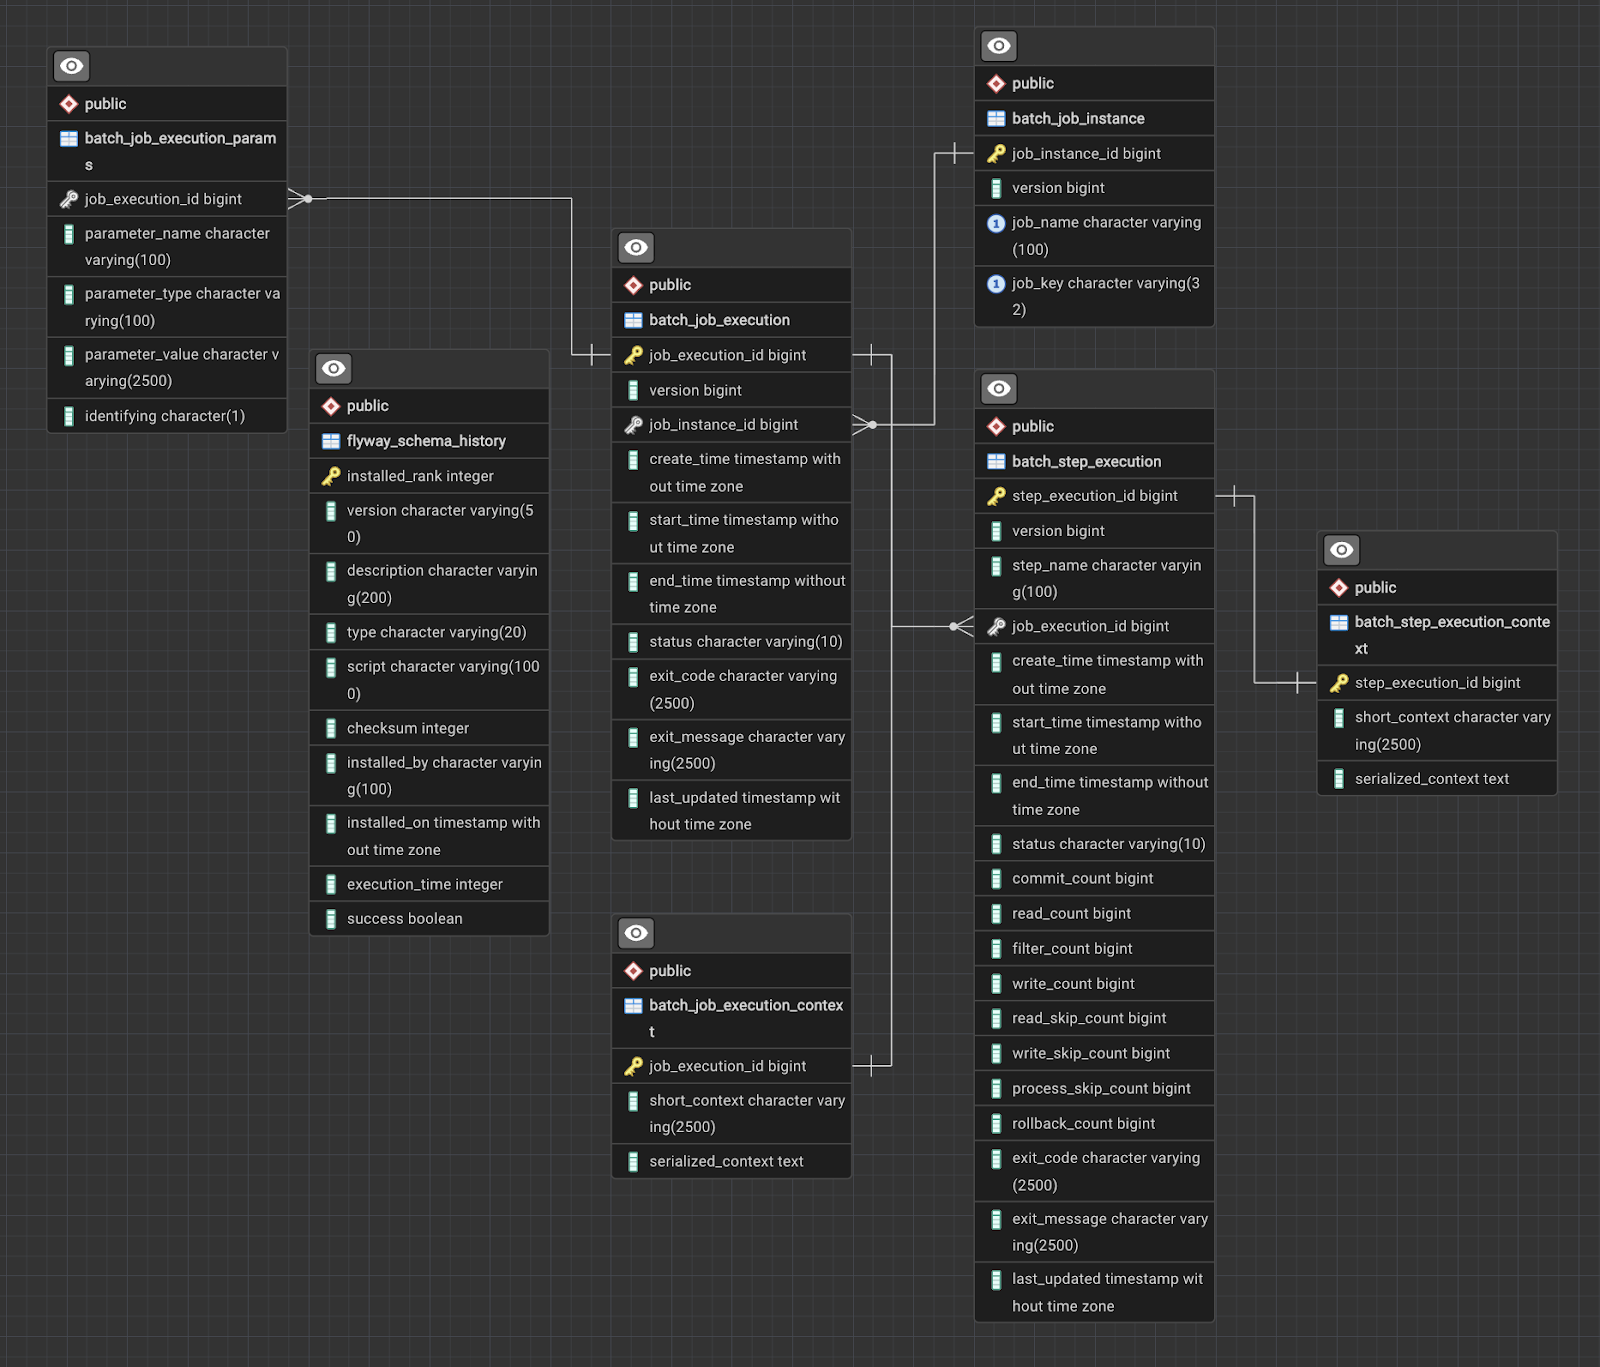Screen dimensions: 1600x1367
Task: Click the primary key icon for installed_rank
Action: click(x=331, y=476)
